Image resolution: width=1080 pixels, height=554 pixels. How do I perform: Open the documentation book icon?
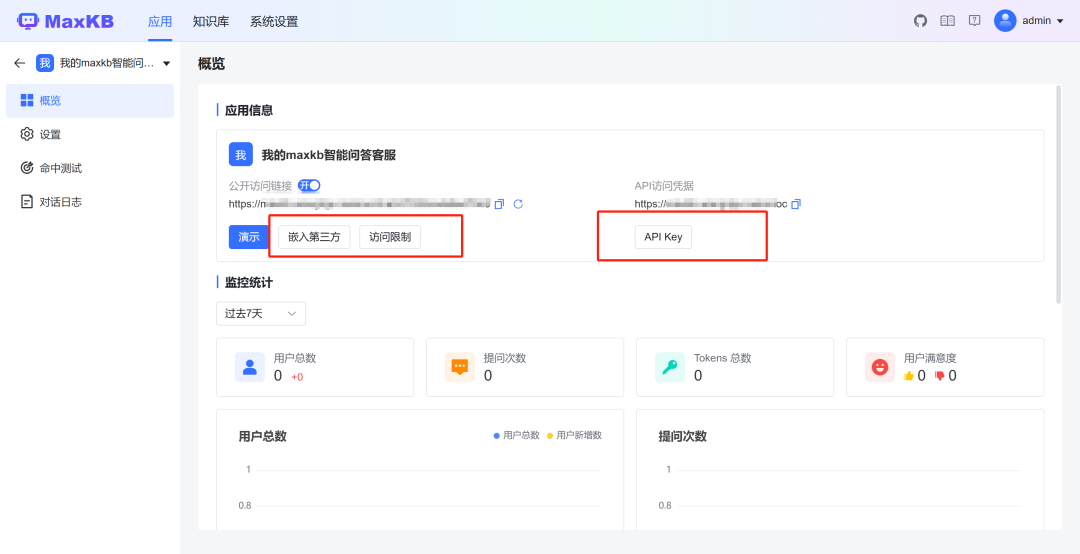coord(948,21)
